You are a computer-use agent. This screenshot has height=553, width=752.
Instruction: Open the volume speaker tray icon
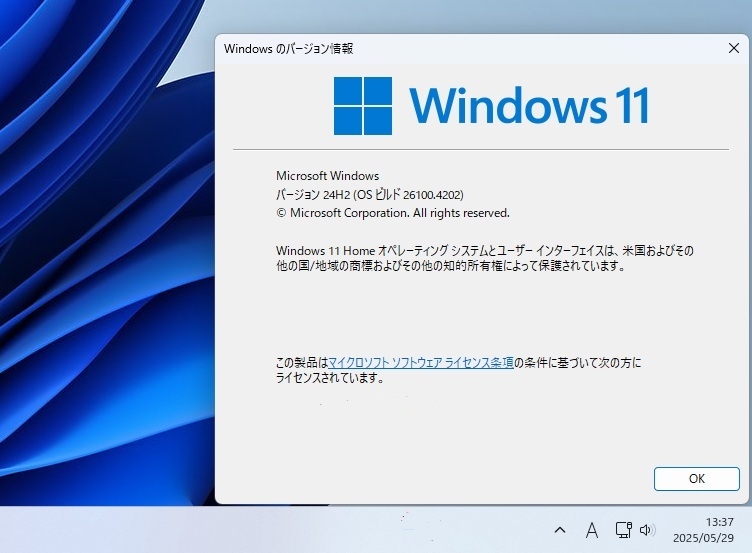point(647,530)
